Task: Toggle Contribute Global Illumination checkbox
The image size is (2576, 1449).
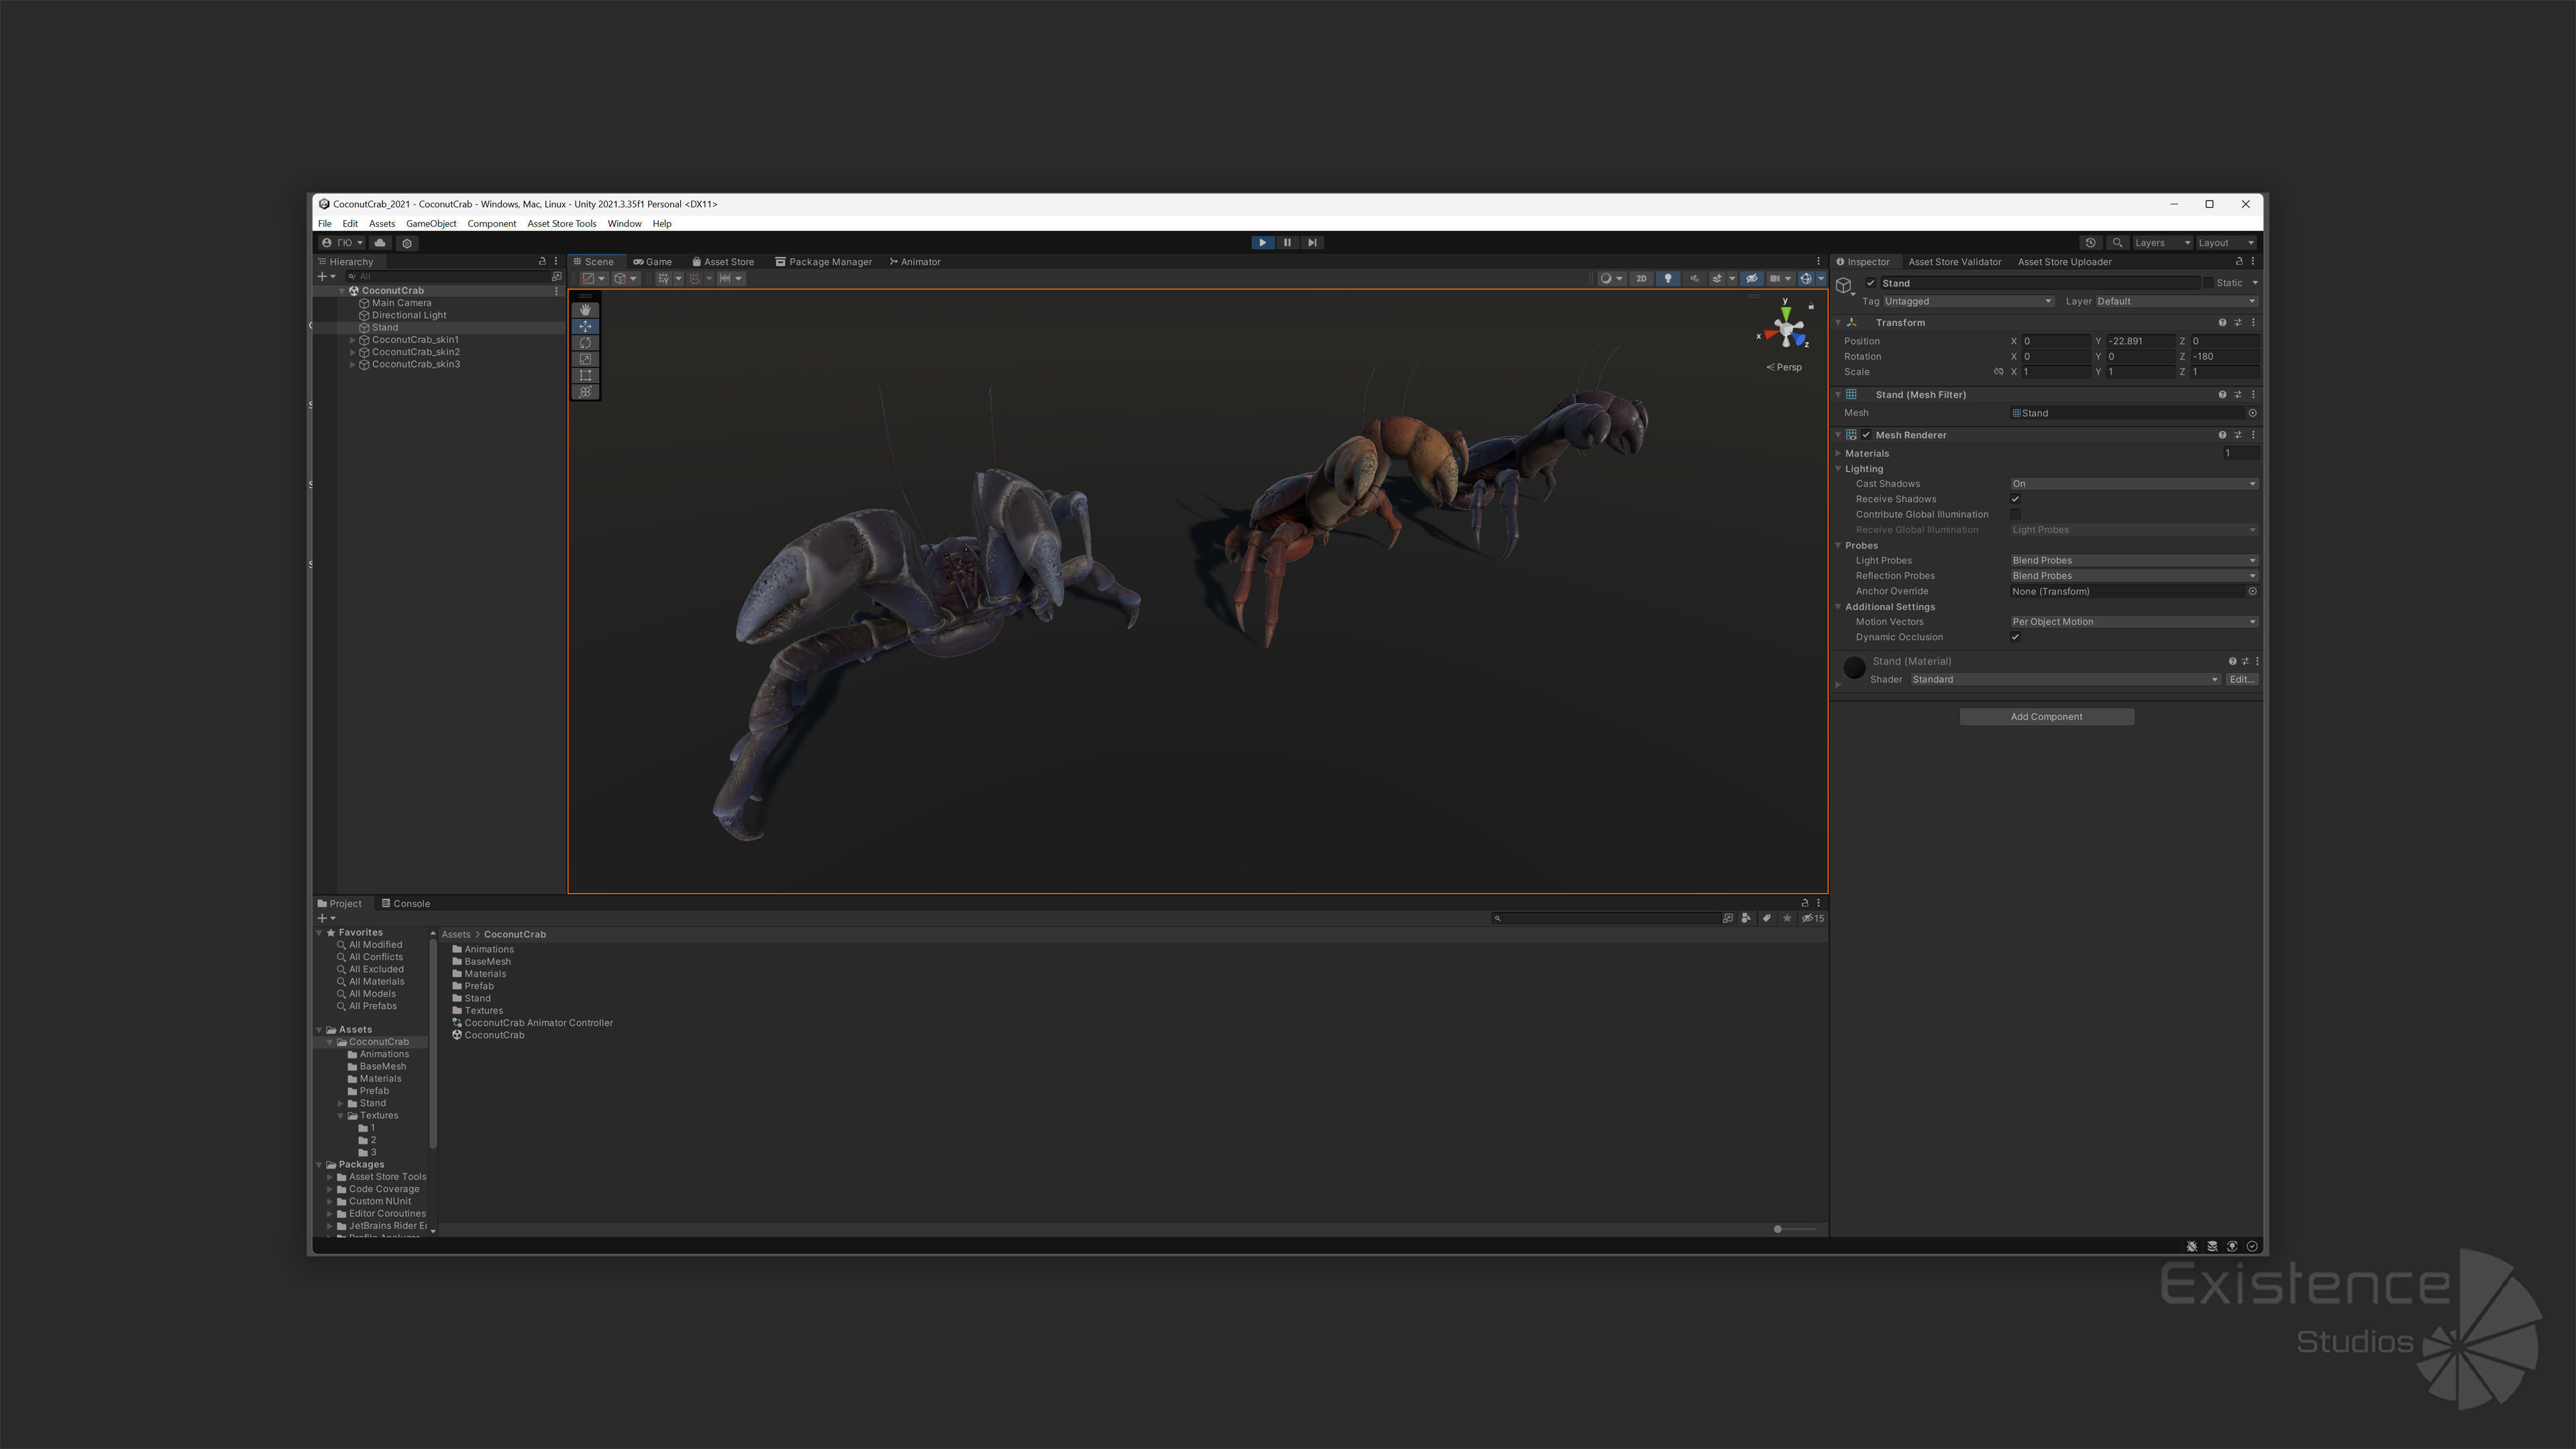Action: pyautogui.click(x=2015, y=515)
